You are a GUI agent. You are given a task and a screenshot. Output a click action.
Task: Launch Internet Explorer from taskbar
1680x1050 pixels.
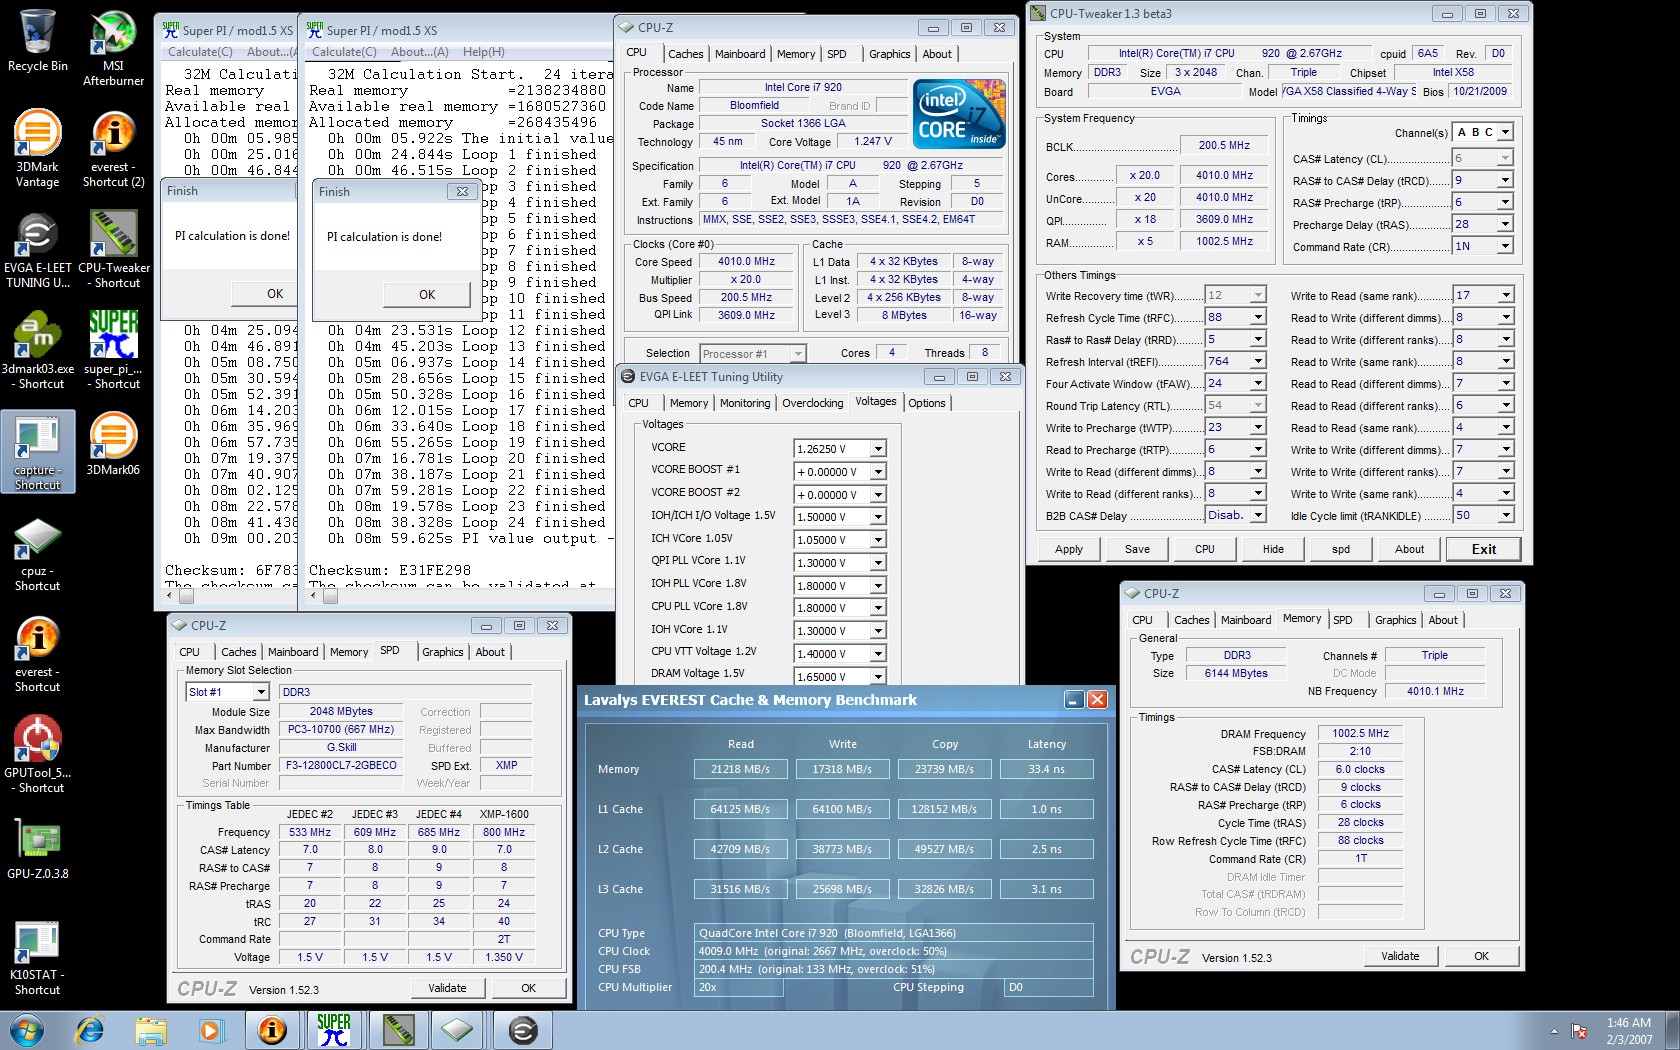[x=90, y=1030]
